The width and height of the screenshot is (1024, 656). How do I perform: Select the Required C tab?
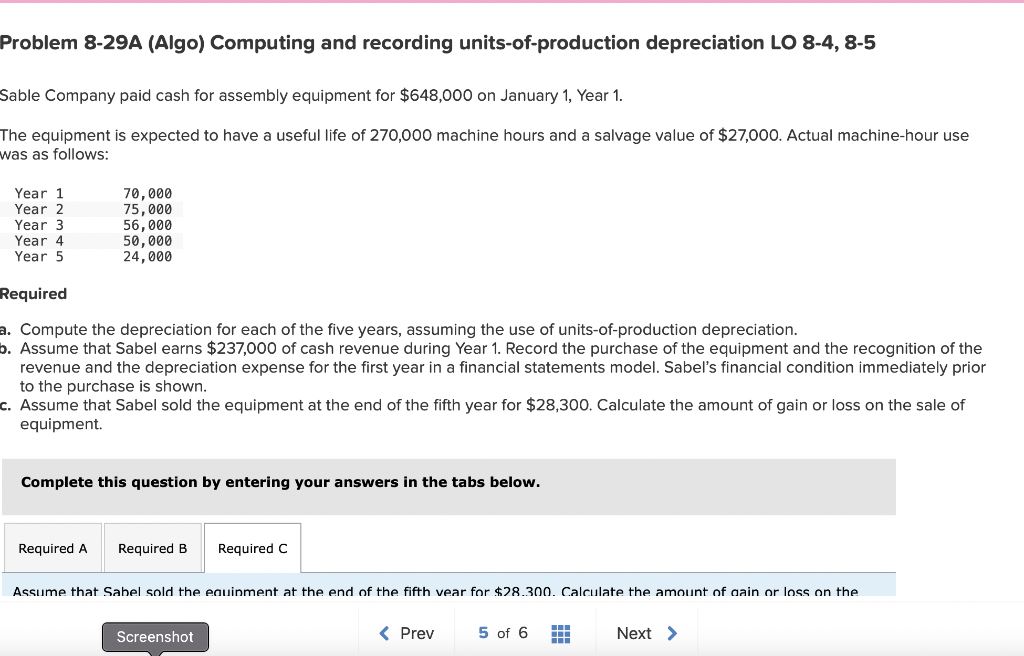[252, 548]
